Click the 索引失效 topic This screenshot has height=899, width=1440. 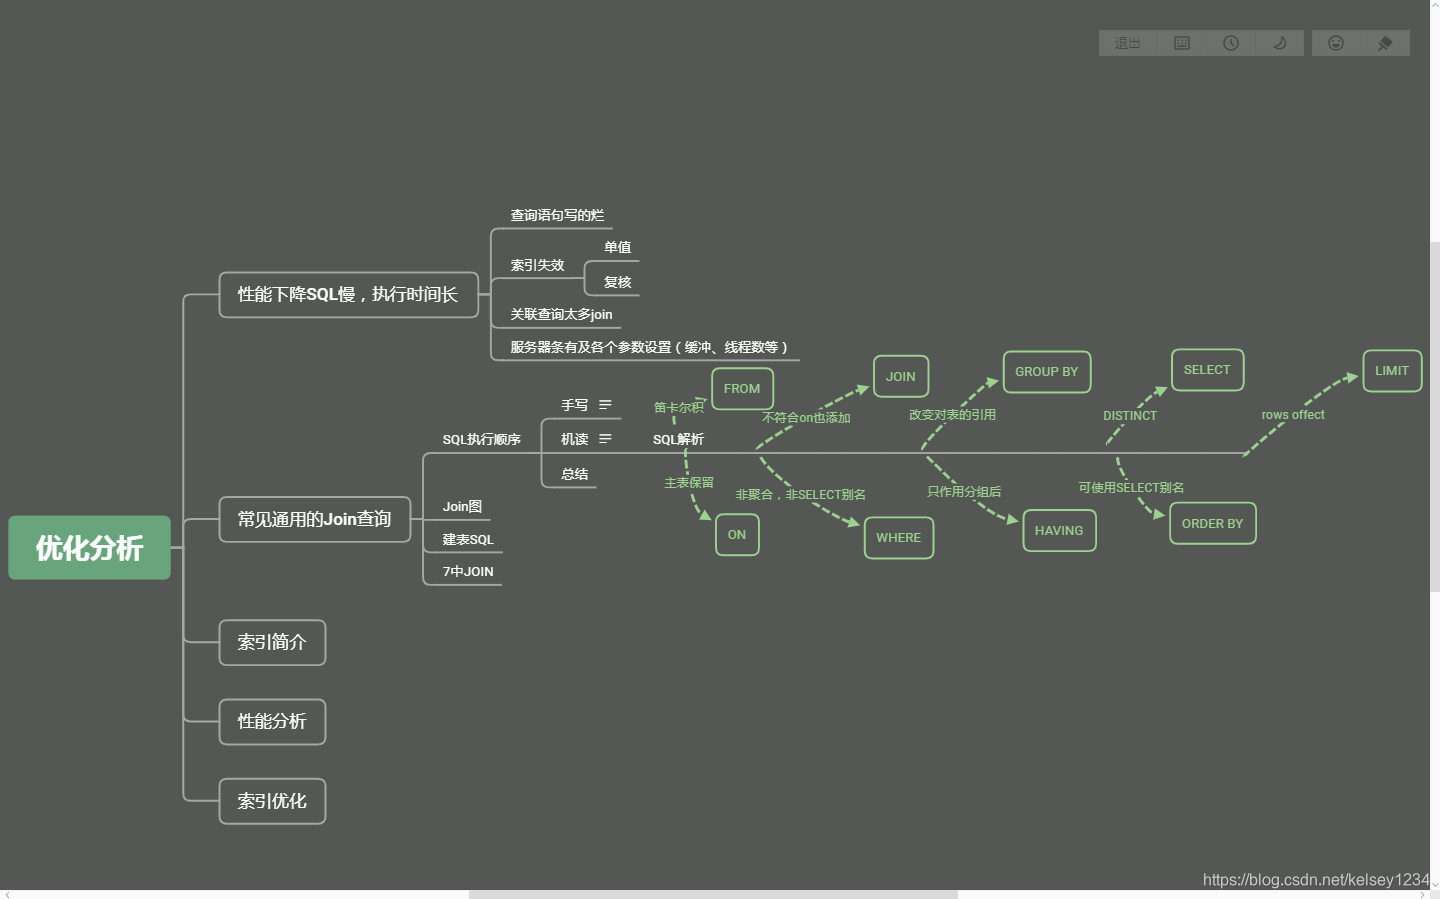coord(538,265)
